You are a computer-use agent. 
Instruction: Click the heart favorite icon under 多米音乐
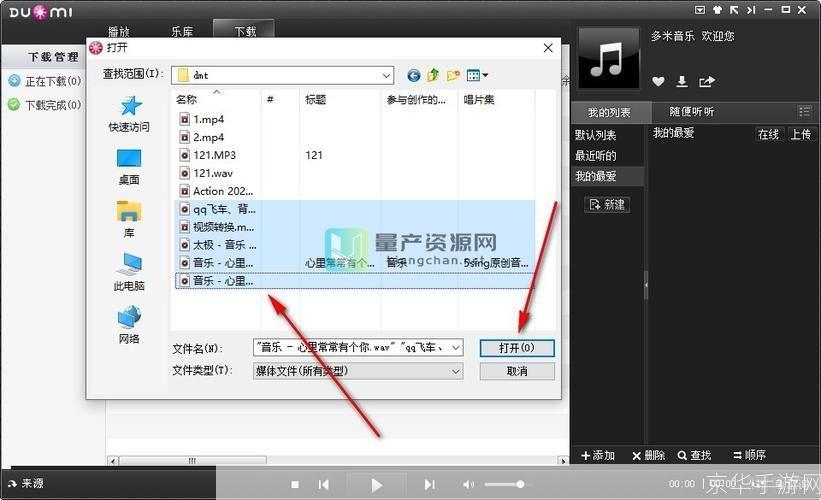[x=658, y=82]
